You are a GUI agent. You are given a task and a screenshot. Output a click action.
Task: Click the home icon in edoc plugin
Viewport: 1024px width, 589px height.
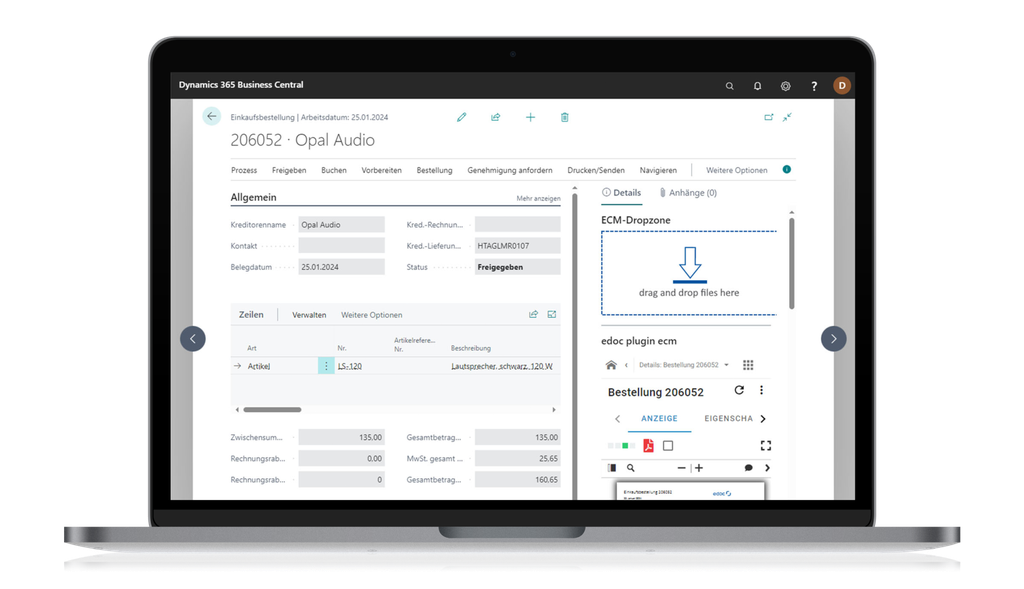[x=611, y=365]
